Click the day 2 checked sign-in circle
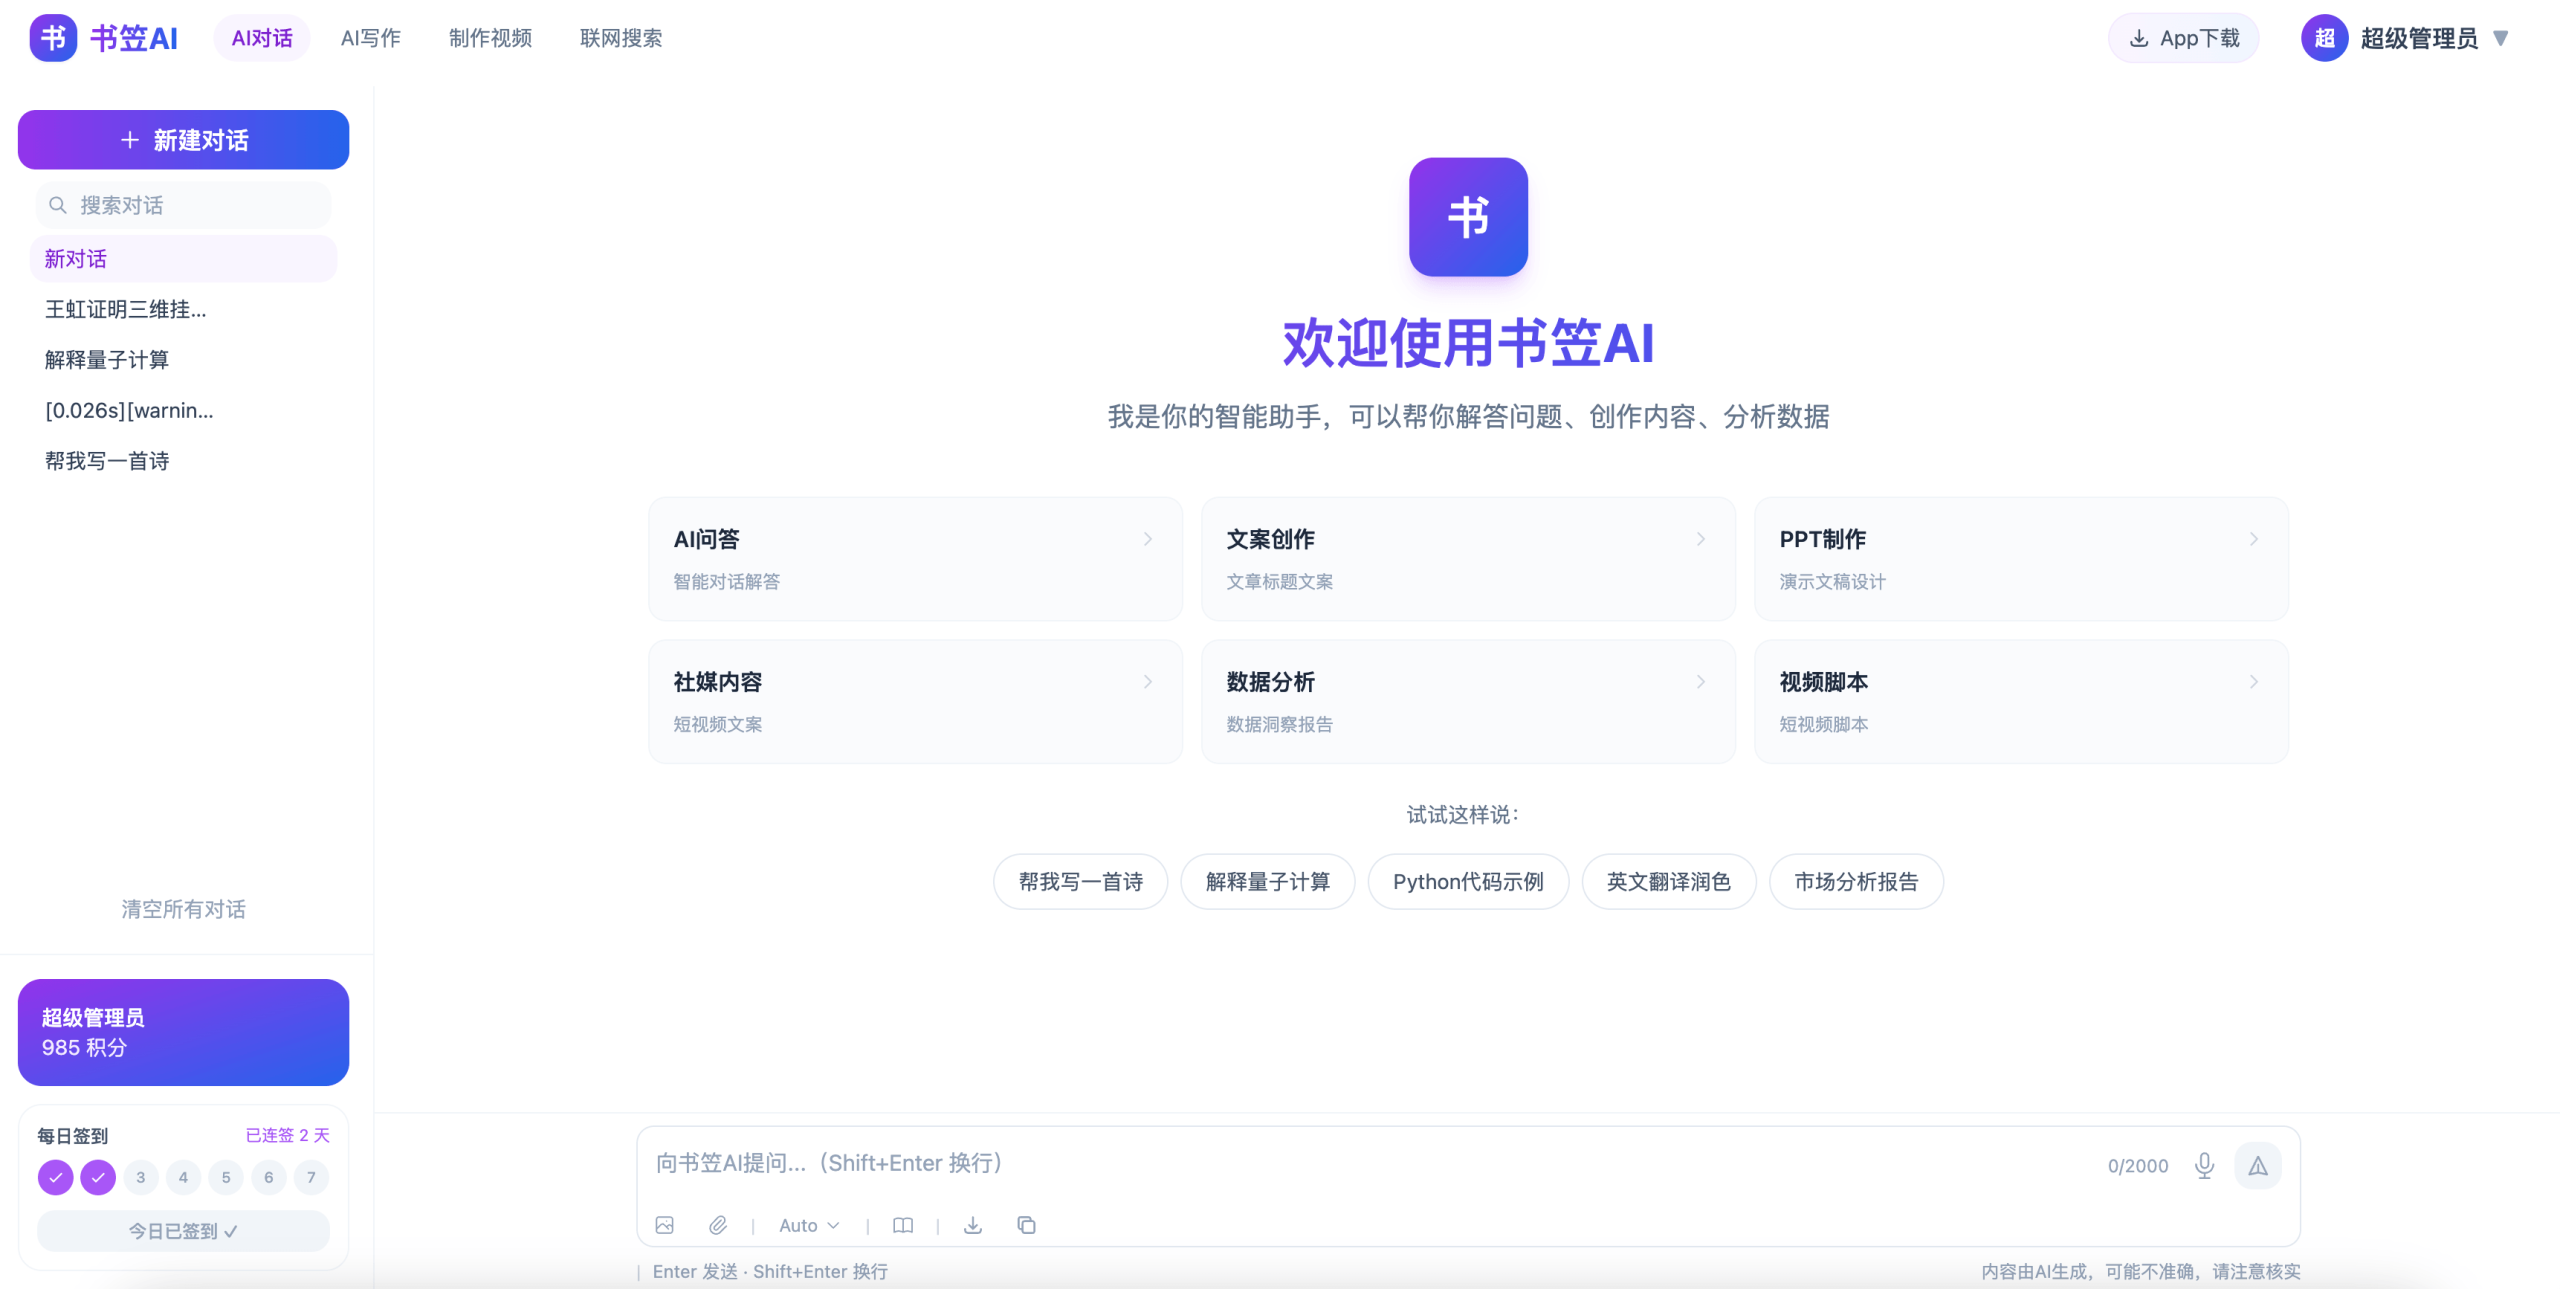The height and width of the screenshot is (1289, 2560). tap(98, 1177)
